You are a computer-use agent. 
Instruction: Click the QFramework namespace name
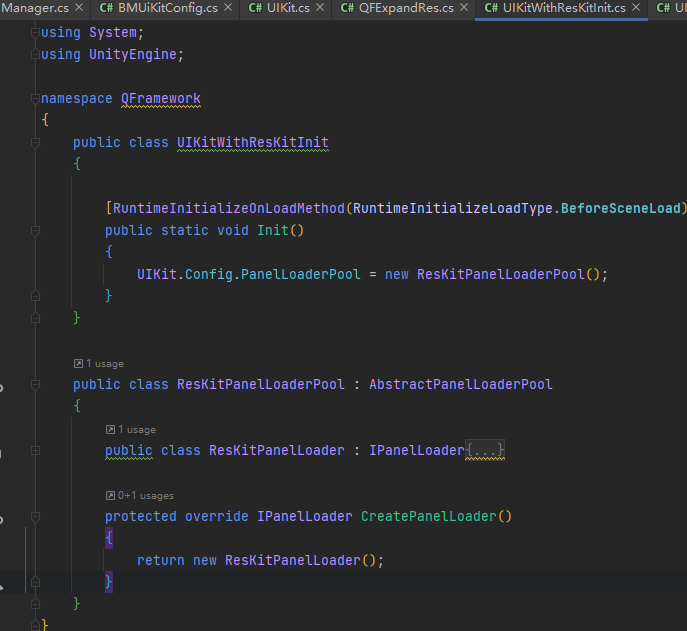tap(161, 99)
